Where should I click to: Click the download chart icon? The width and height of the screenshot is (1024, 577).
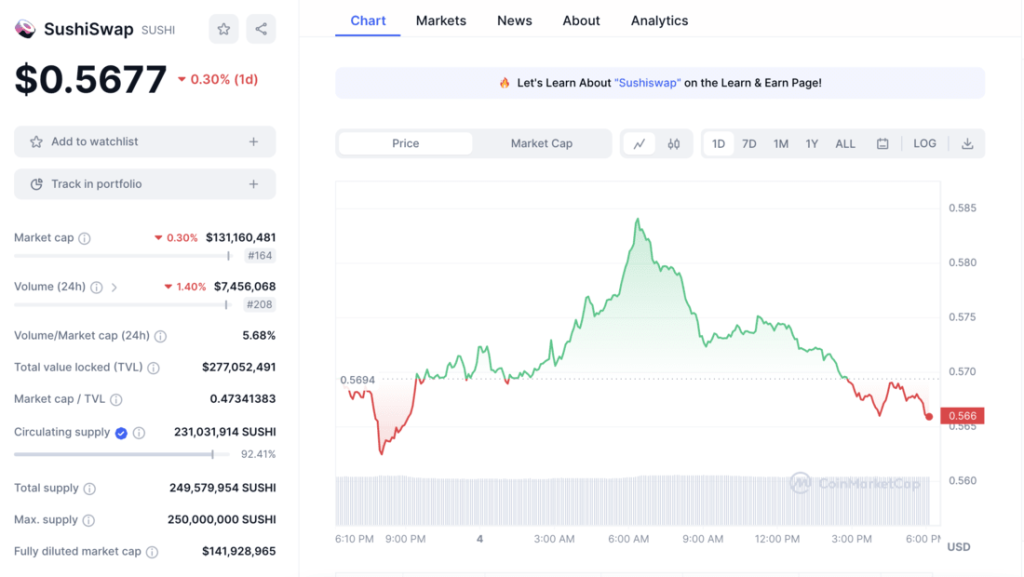pos(967,143)
